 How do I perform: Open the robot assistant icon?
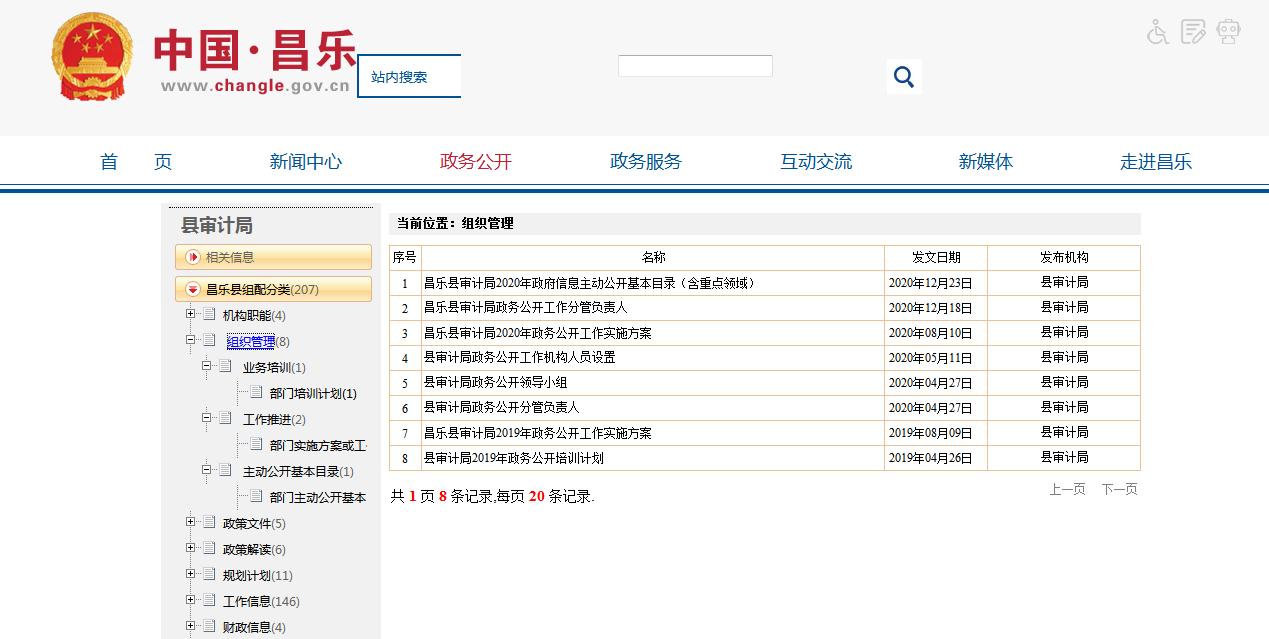1228,32
